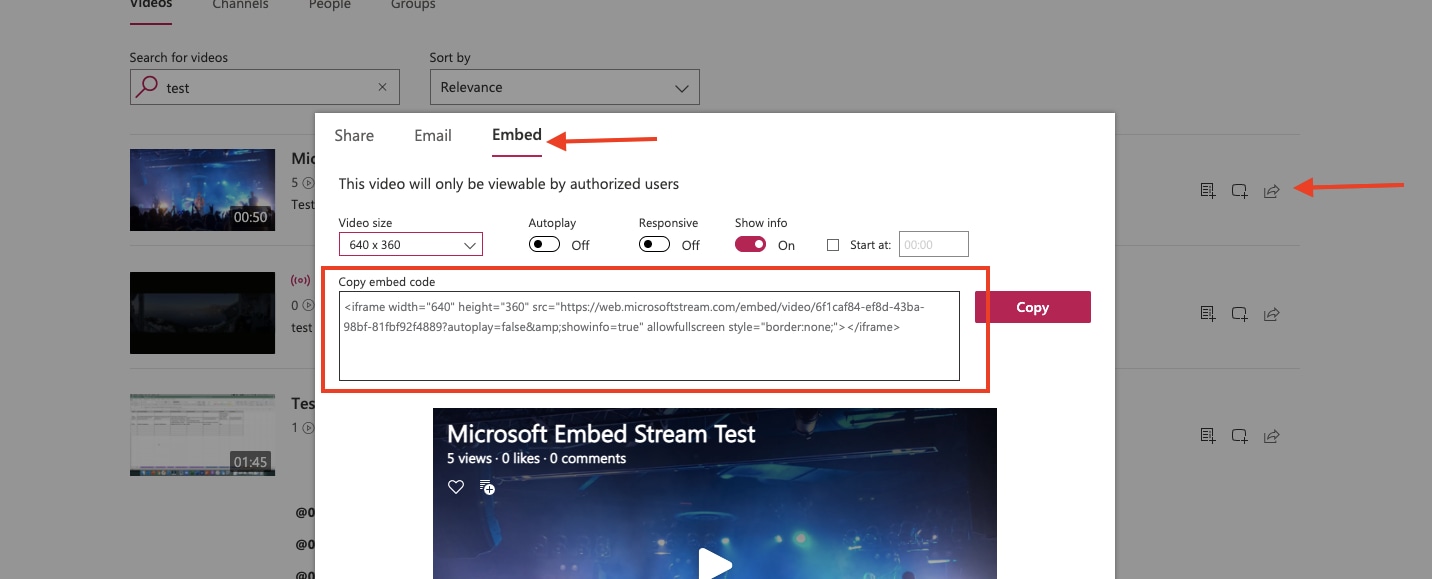Open the dark live stream thumbnail
Image resolution: width=1432 pixels, height=579 pixels.
tap(202, 313)
